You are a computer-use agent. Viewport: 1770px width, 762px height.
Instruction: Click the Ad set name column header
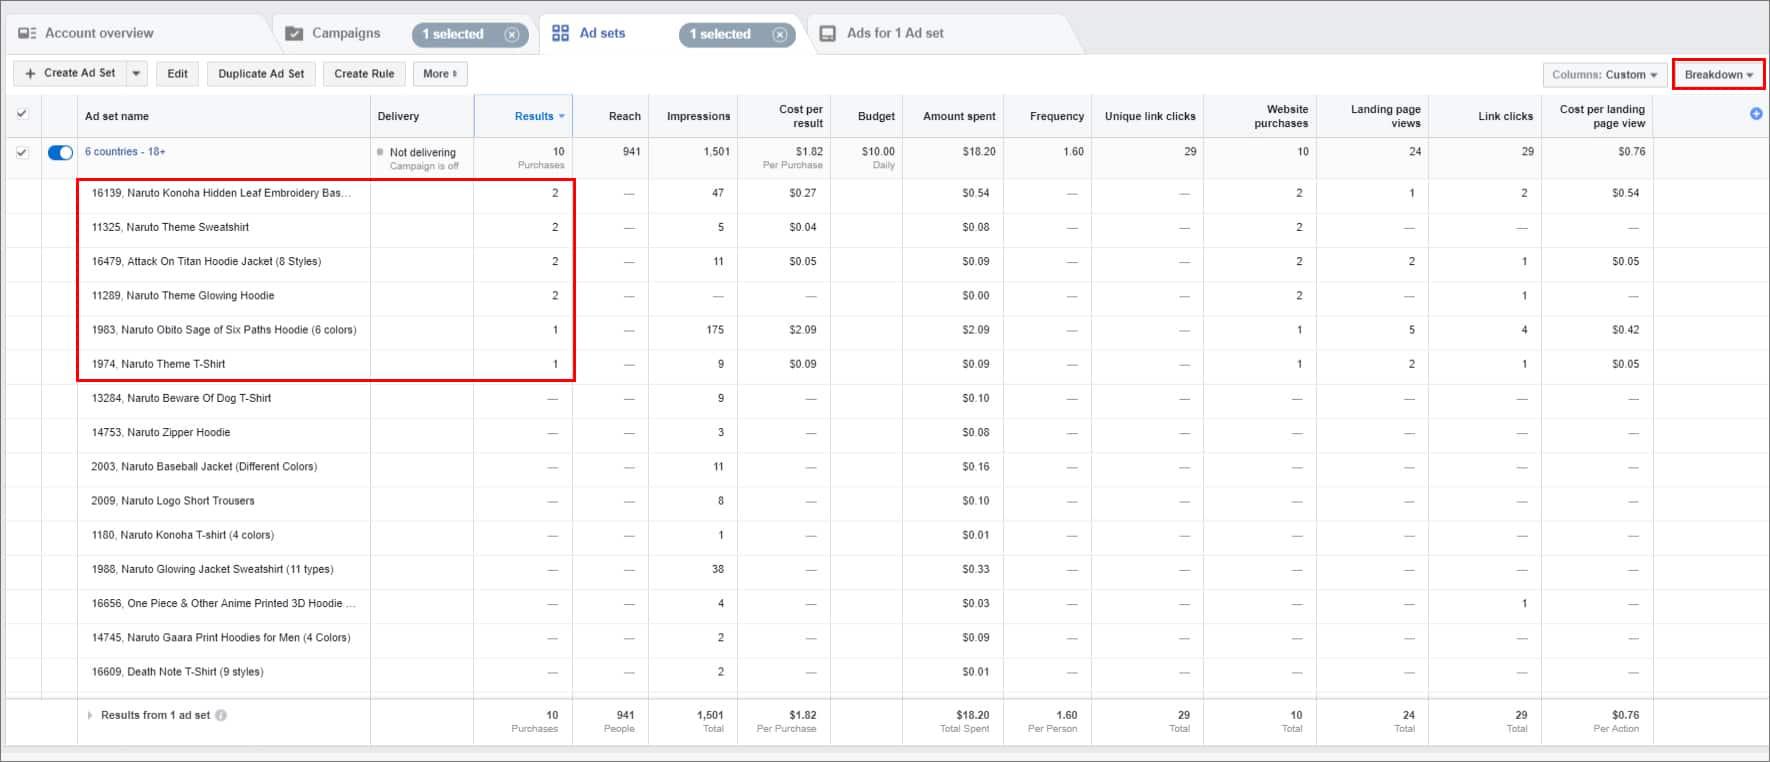tap(223, 116)
